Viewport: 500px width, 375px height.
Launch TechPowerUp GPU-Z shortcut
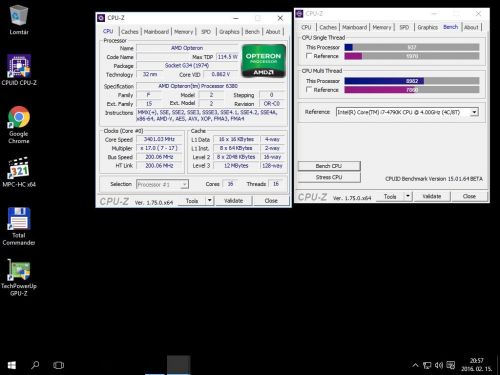(x=19, y=278)
